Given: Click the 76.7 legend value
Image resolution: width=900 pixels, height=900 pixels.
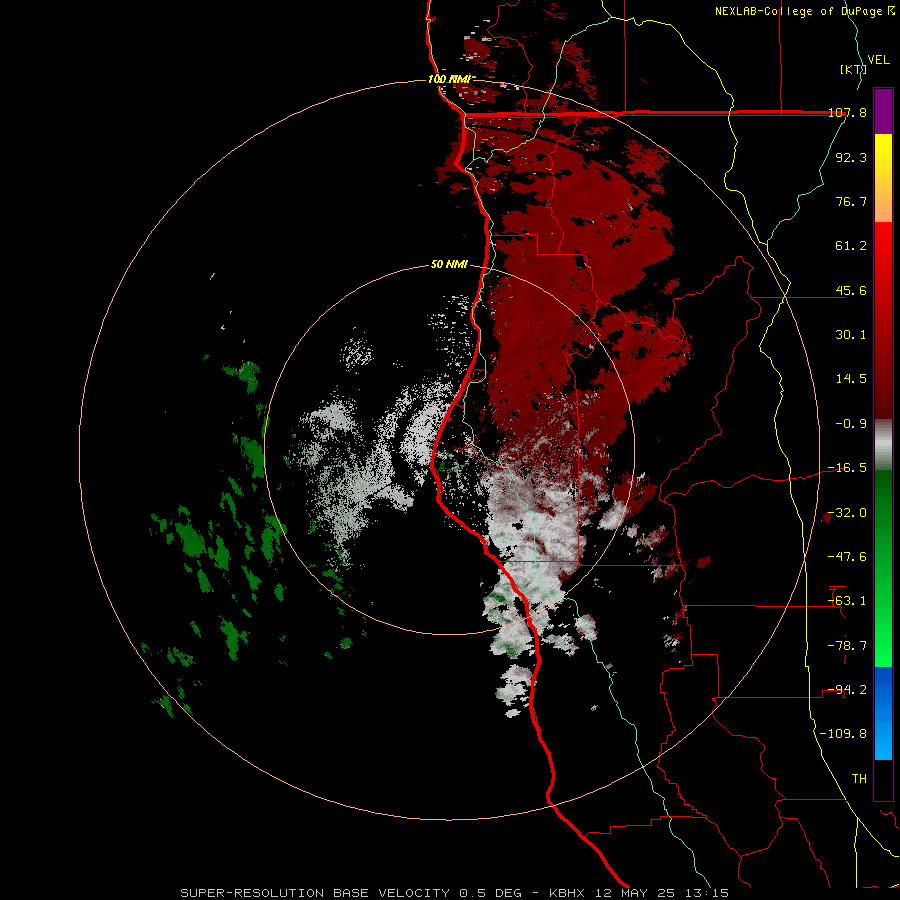Looking at the screenshot, I should click(851, 201).
